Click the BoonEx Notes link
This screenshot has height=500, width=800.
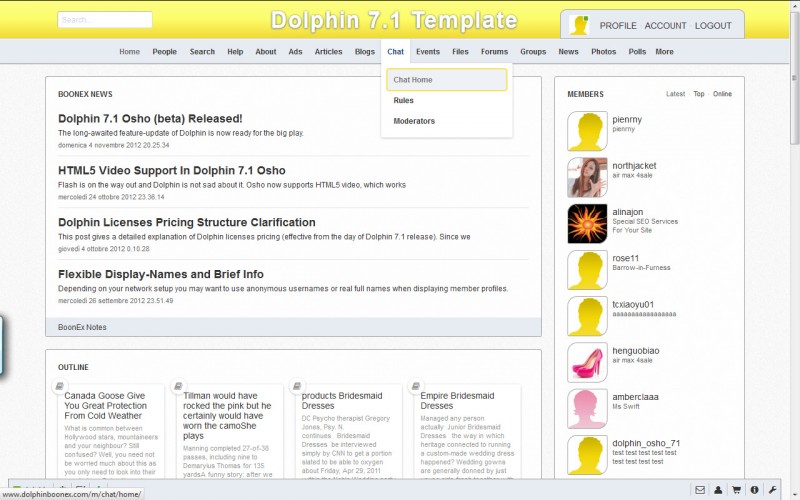(82, 327)
